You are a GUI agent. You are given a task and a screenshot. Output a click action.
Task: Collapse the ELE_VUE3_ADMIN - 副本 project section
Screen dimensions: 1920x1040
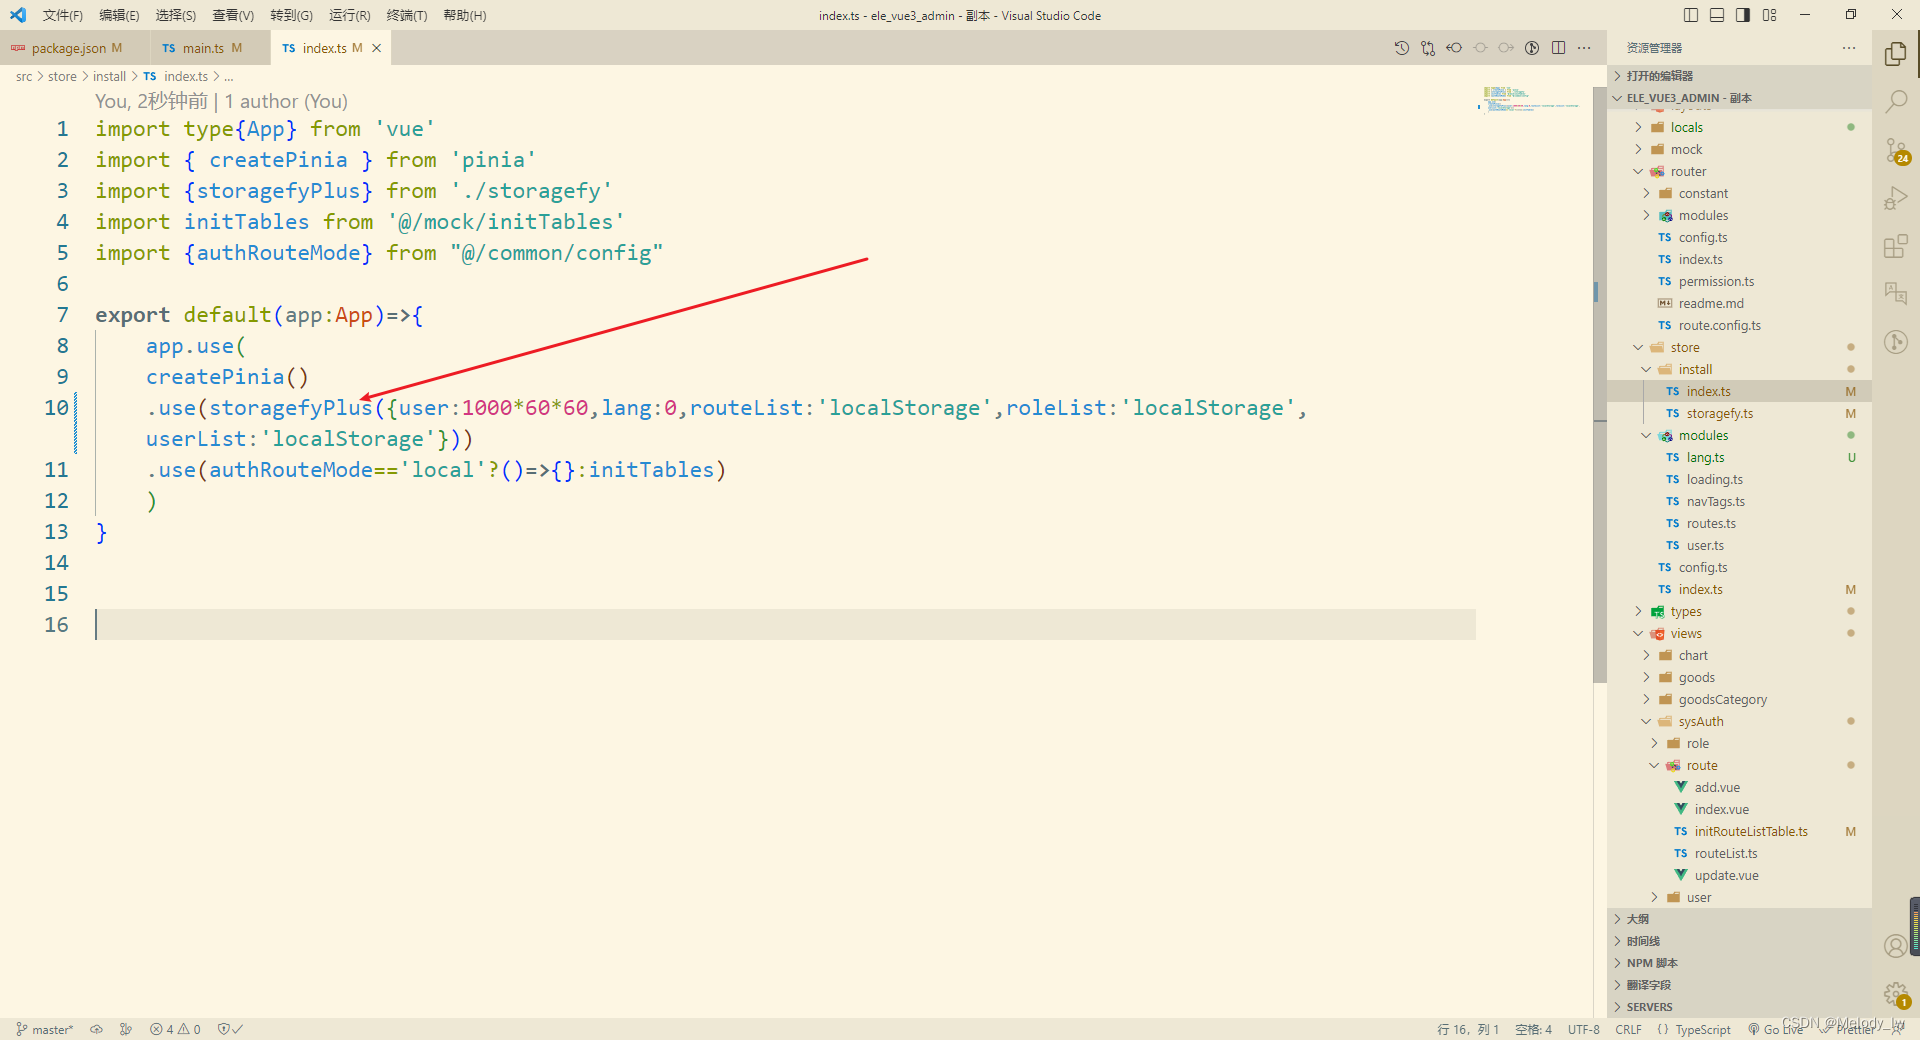tap(1740, 98)
